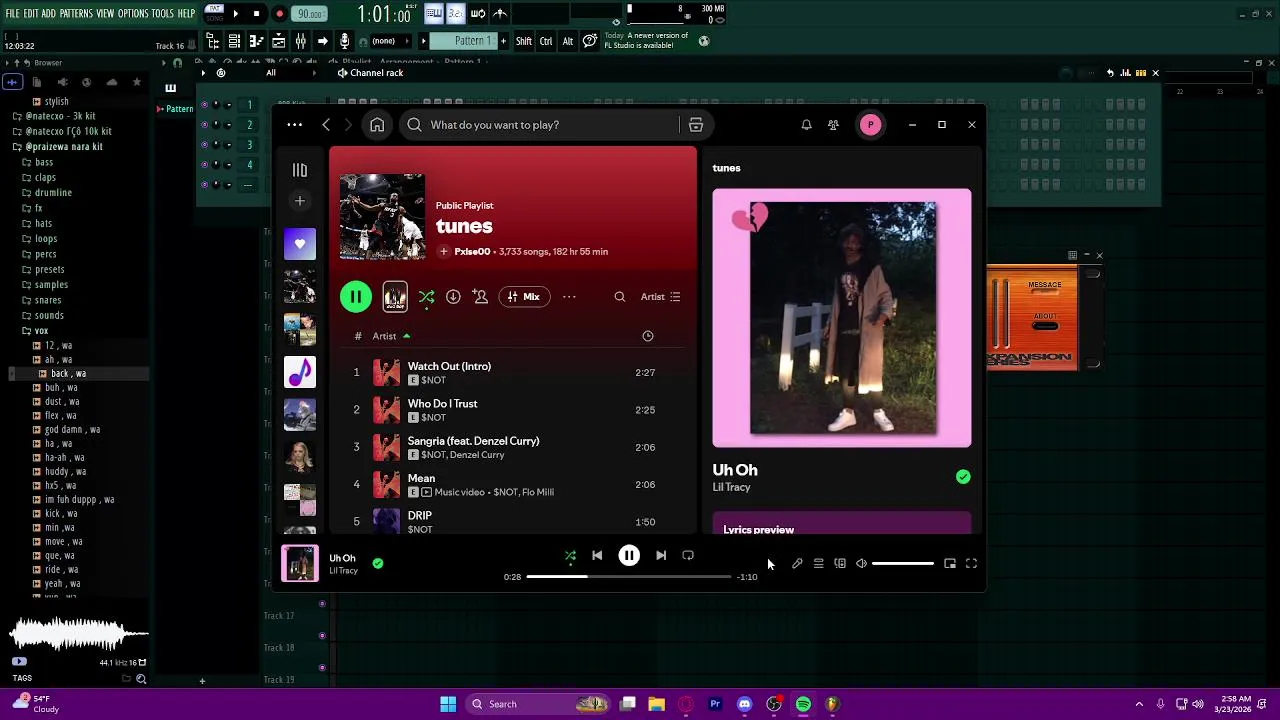The width and height of the screenshot is (1280, 720).
Task: Click the duration clock column header
Action: 648,336
